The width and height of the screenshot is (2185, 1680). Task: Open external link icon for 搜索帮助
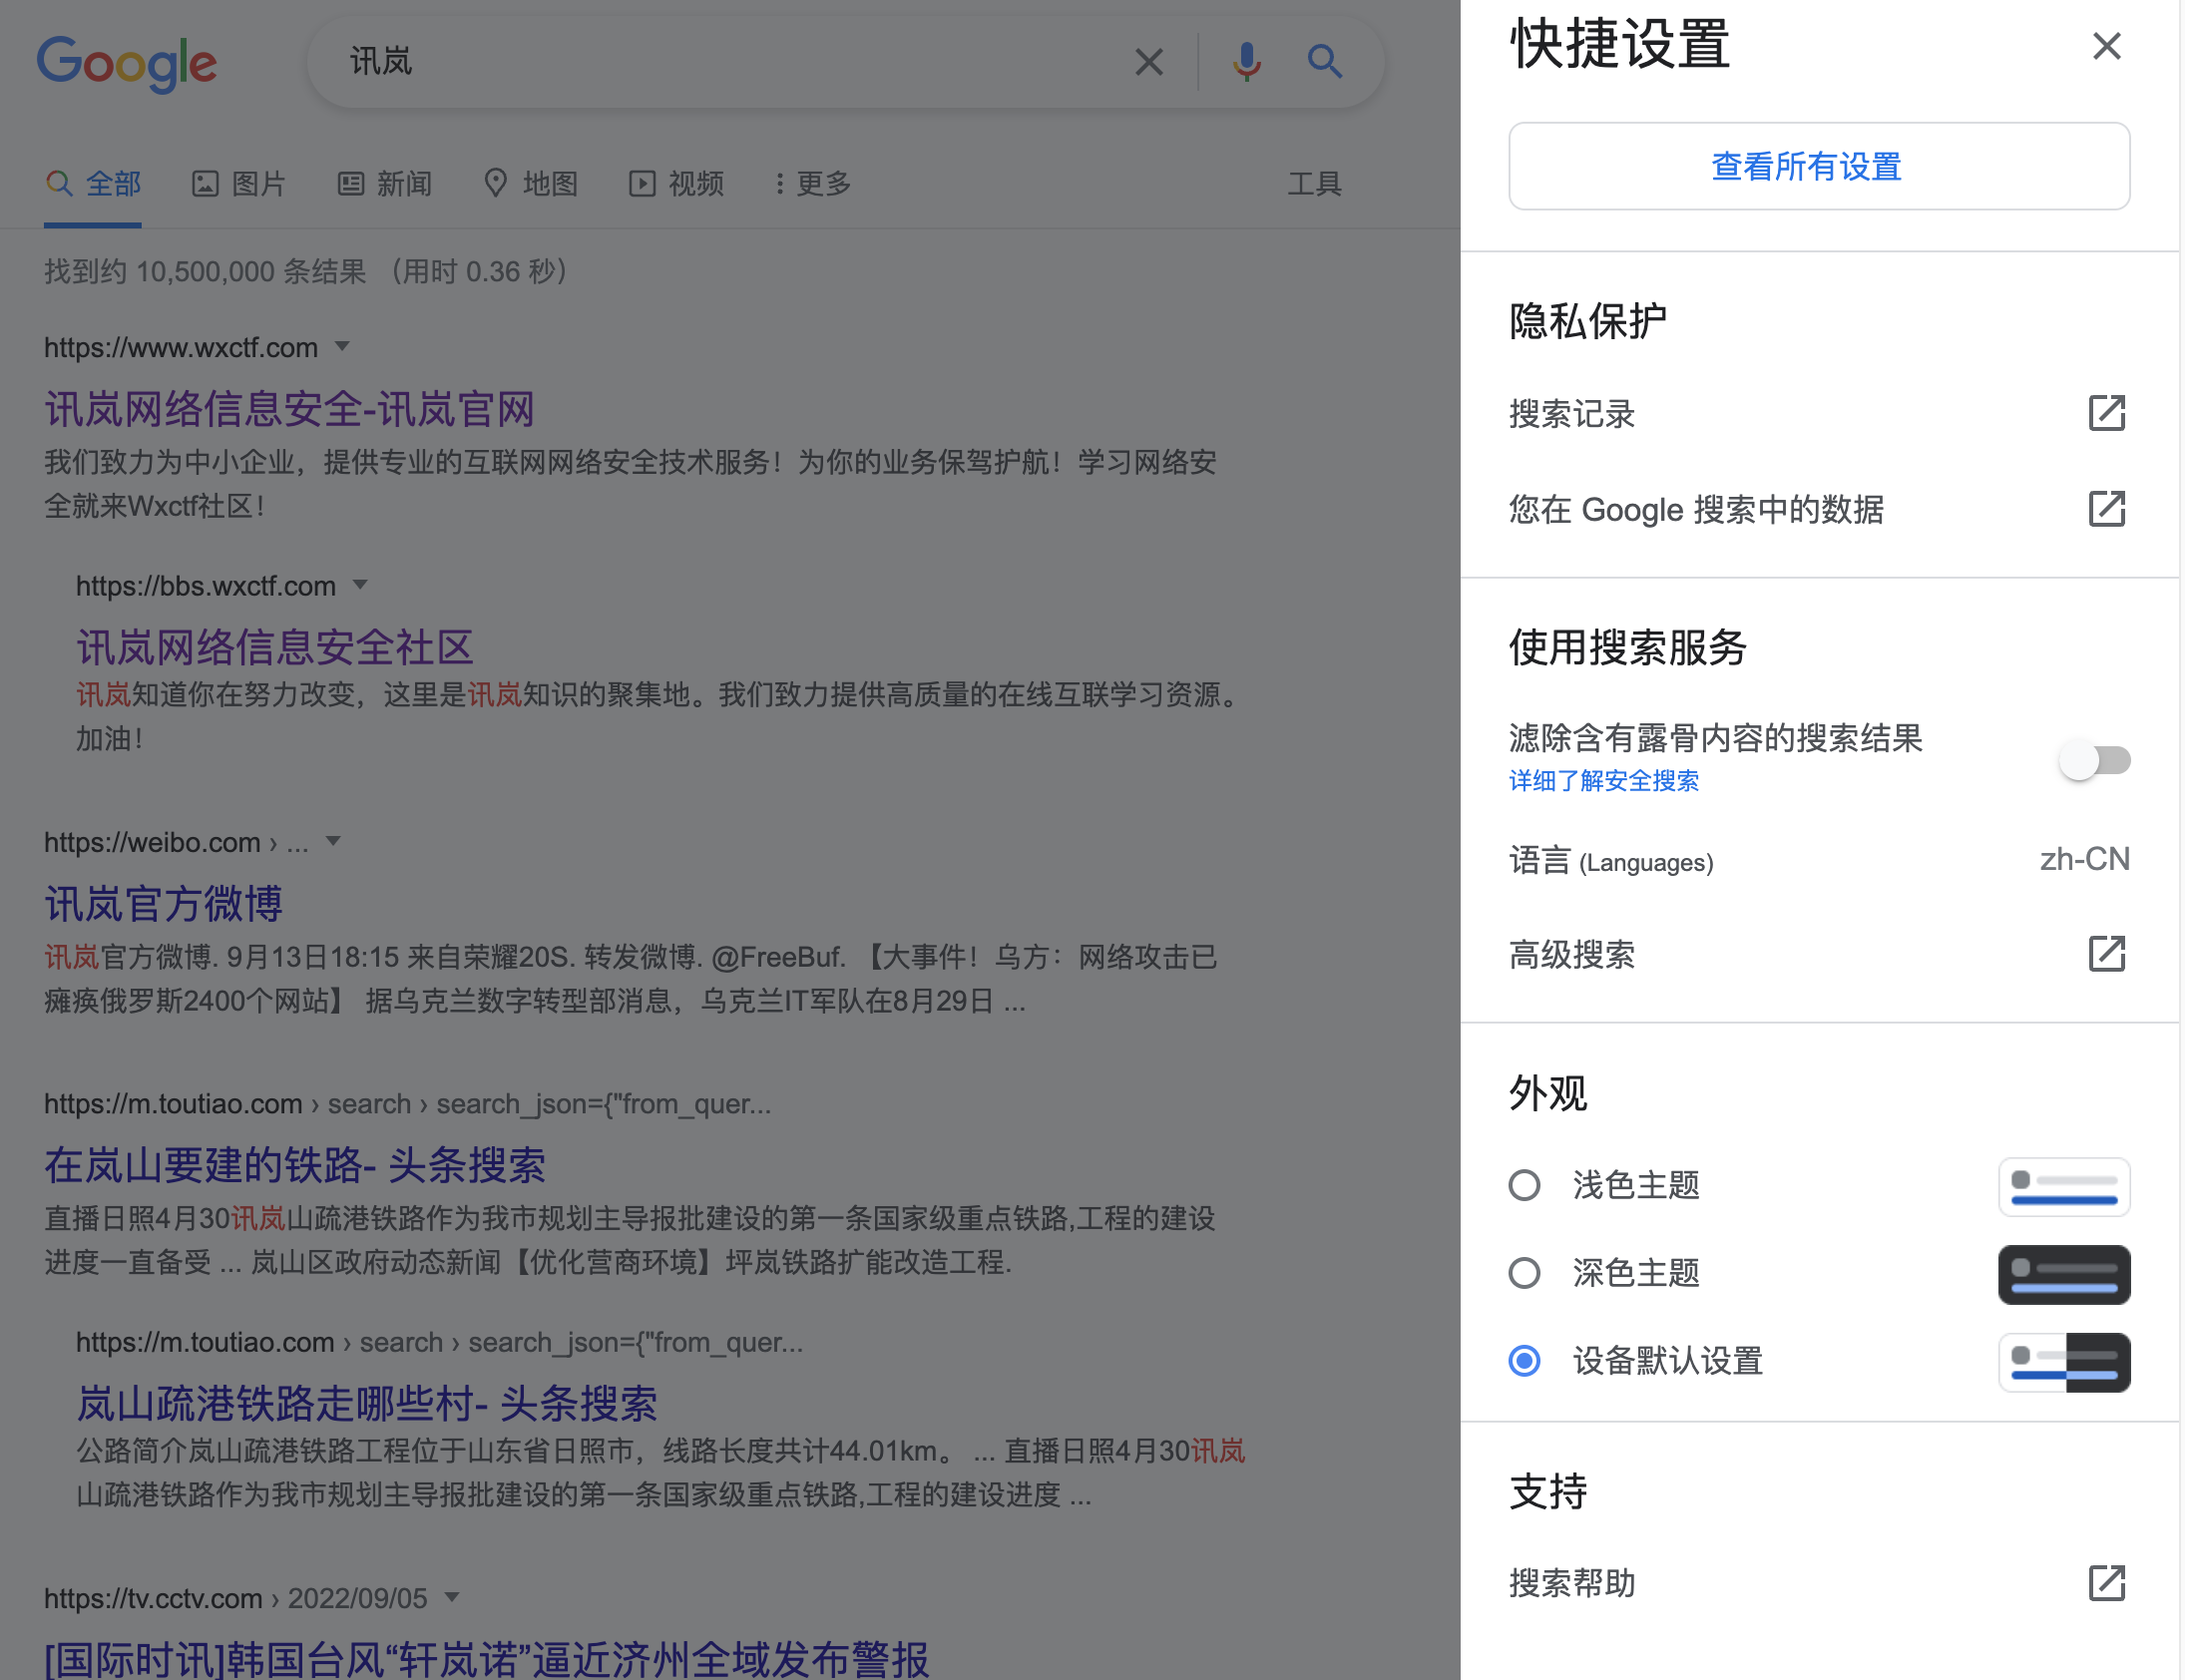pos(2106,1583)
